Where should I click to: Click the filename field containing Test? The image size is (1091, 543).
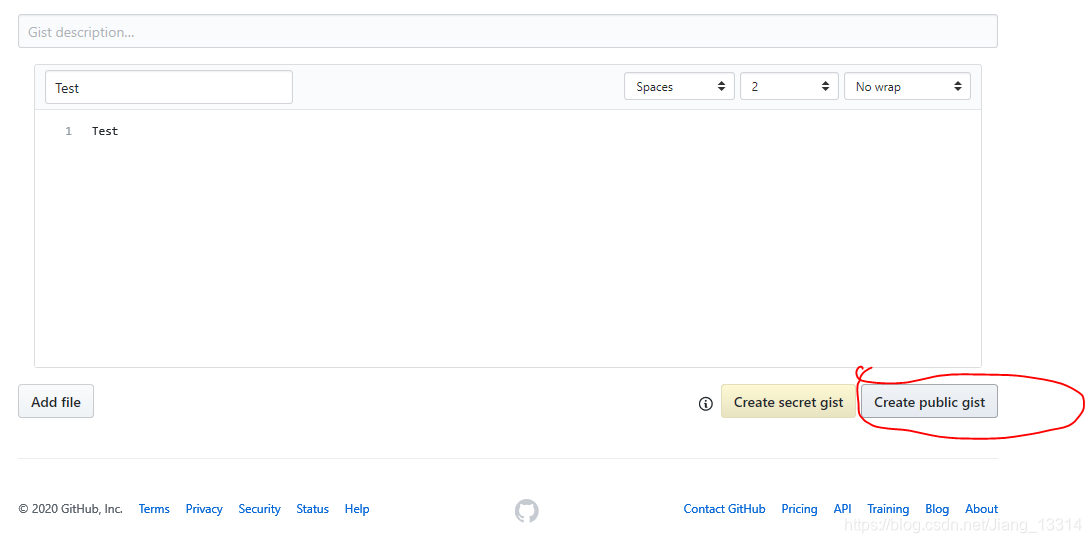pyautogui.click(x=169, y=88)
